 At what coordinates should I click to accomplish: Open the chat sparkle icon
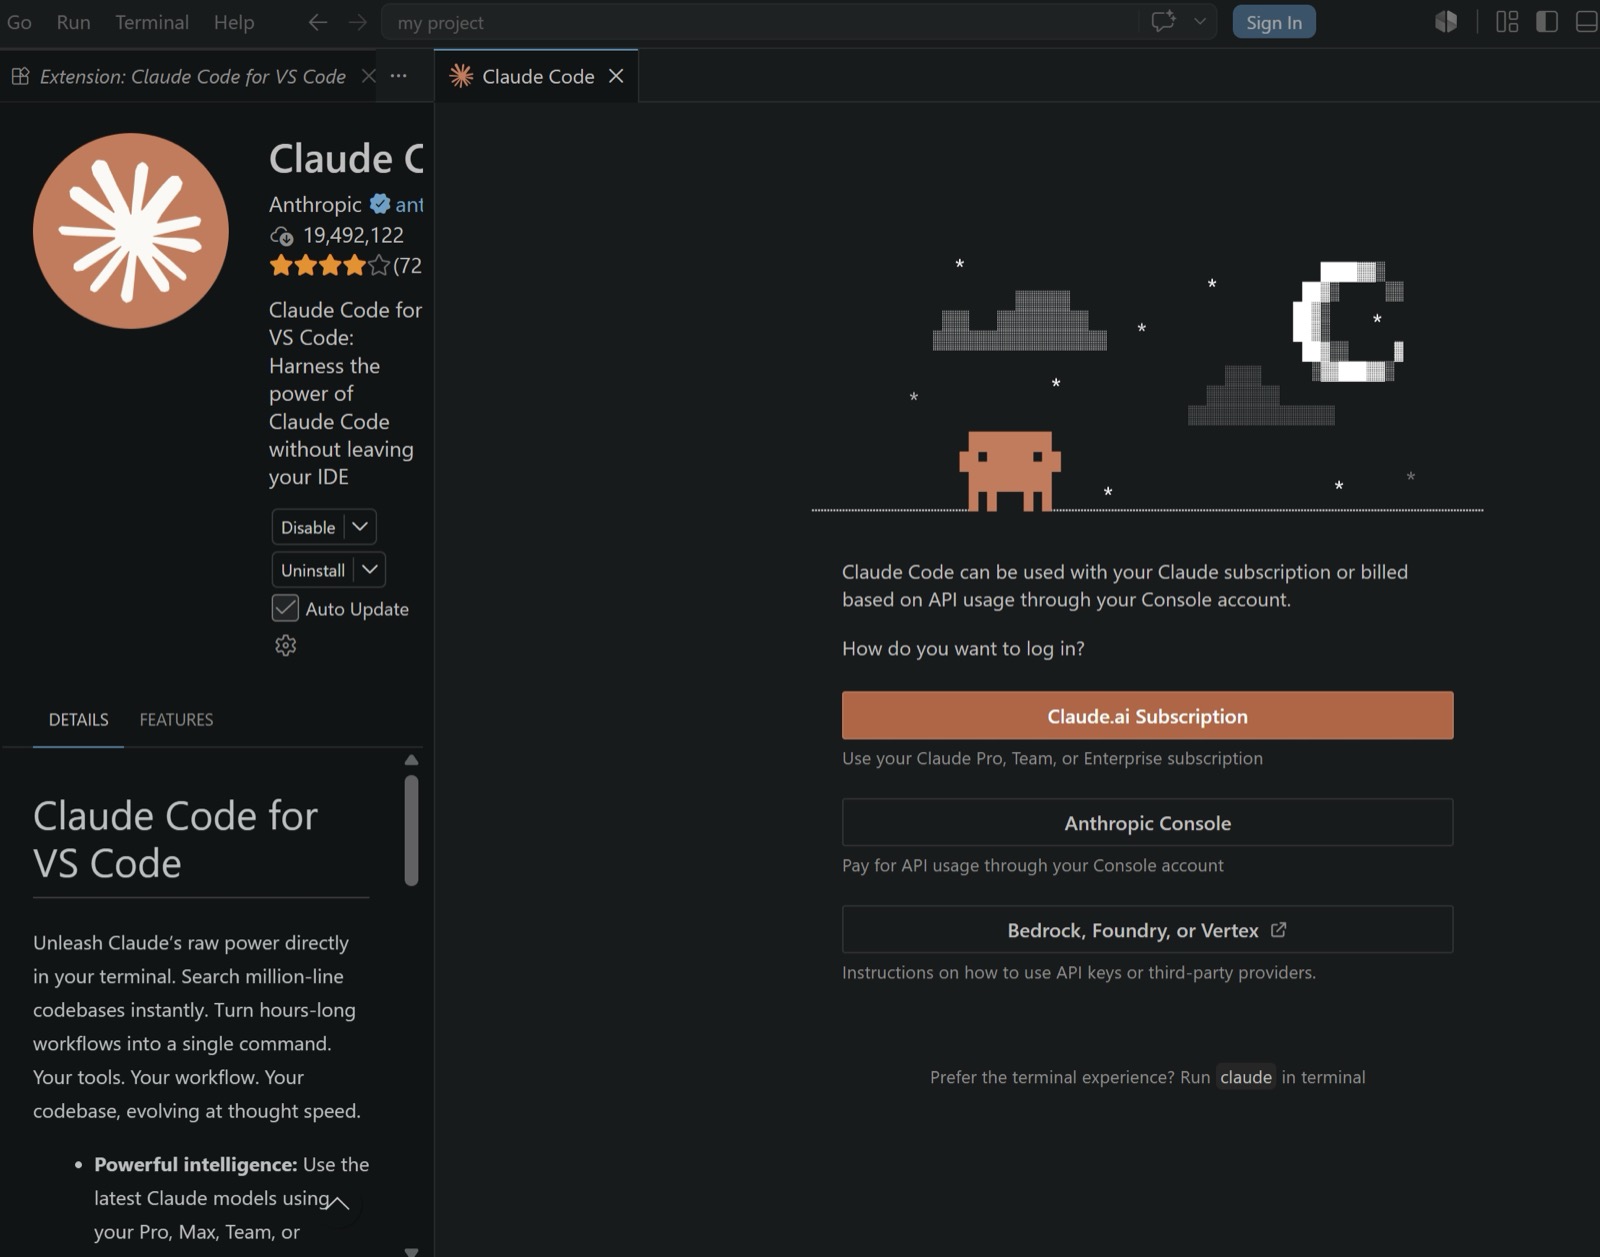[x=1163, y=21]
